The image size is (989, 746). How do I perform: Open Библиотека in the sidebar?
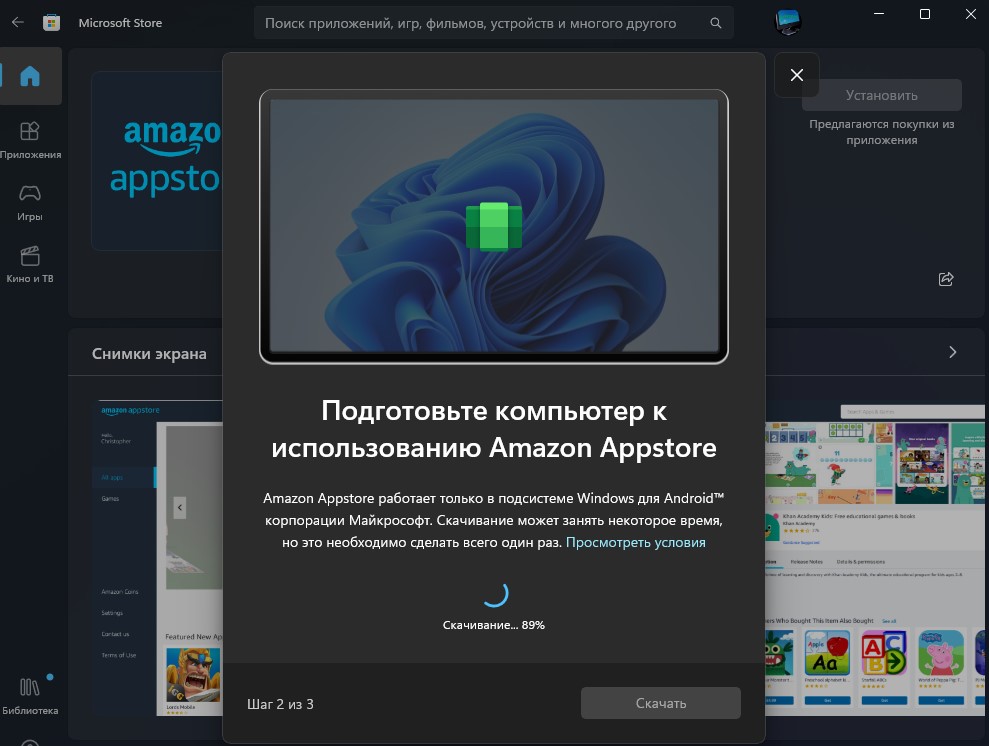click(x=30, y=695)
